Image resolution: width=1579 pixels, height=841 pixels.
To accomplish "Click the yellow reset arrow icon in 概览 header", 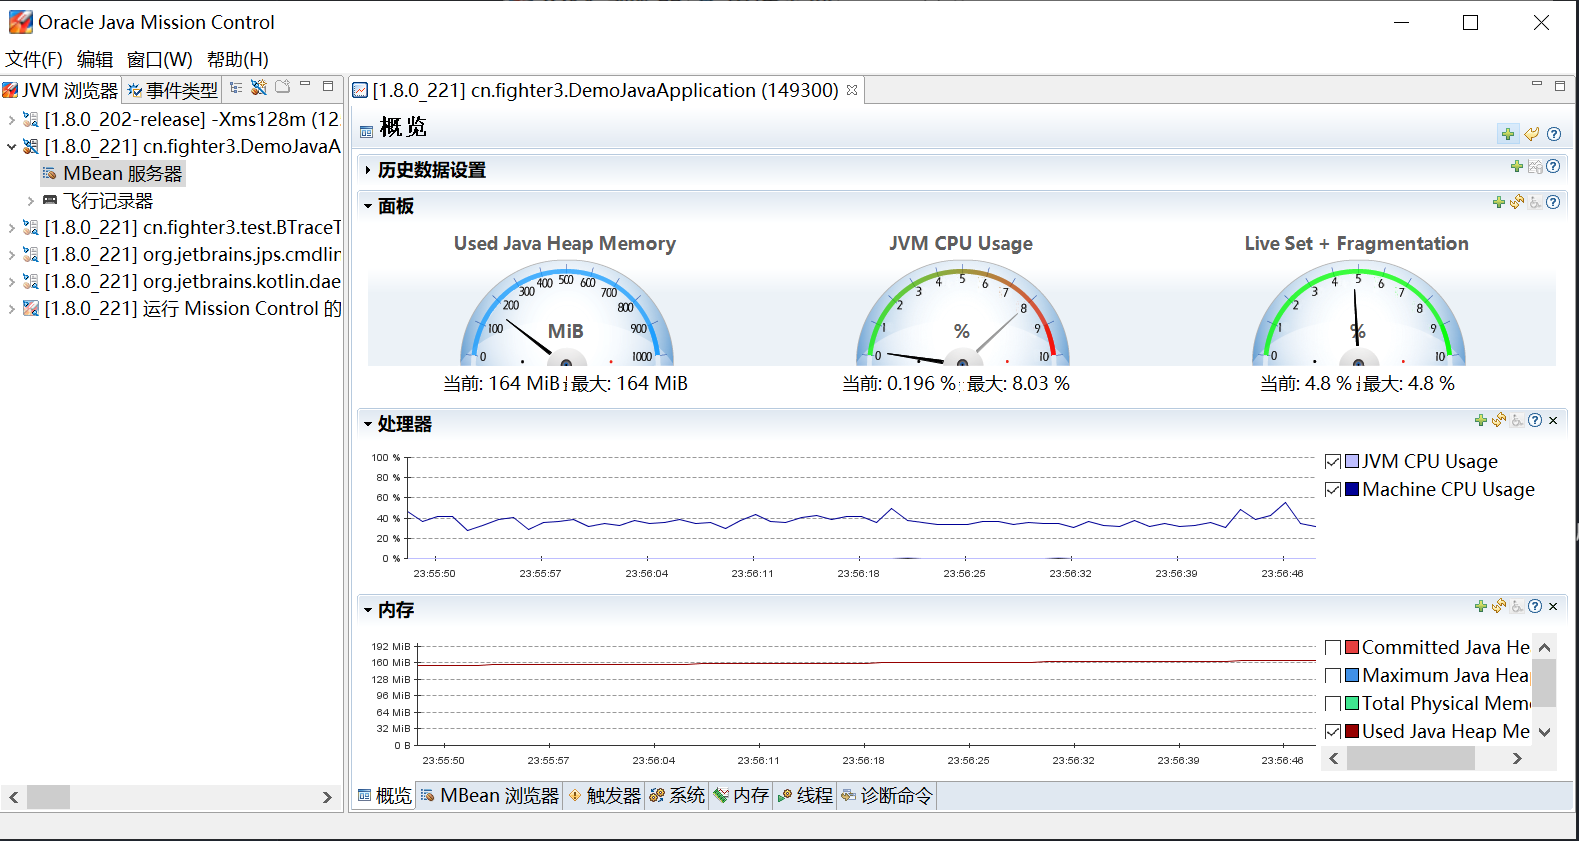I will click(1531, 134).
